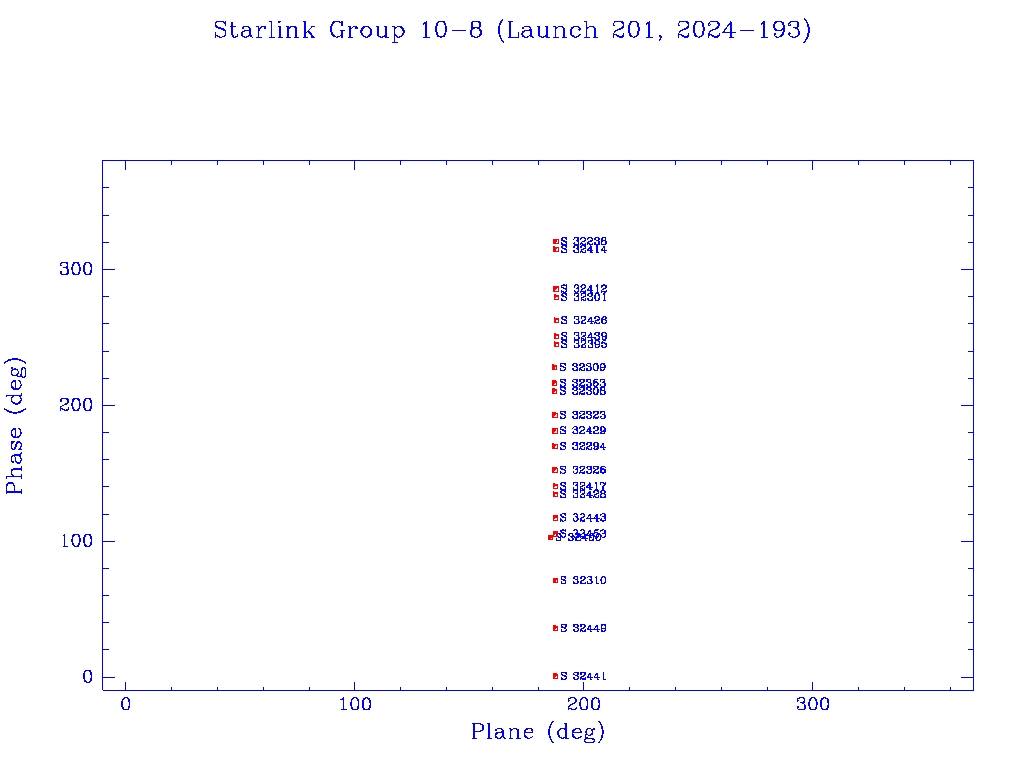Select the data point for S 32443

coord(555,518)
